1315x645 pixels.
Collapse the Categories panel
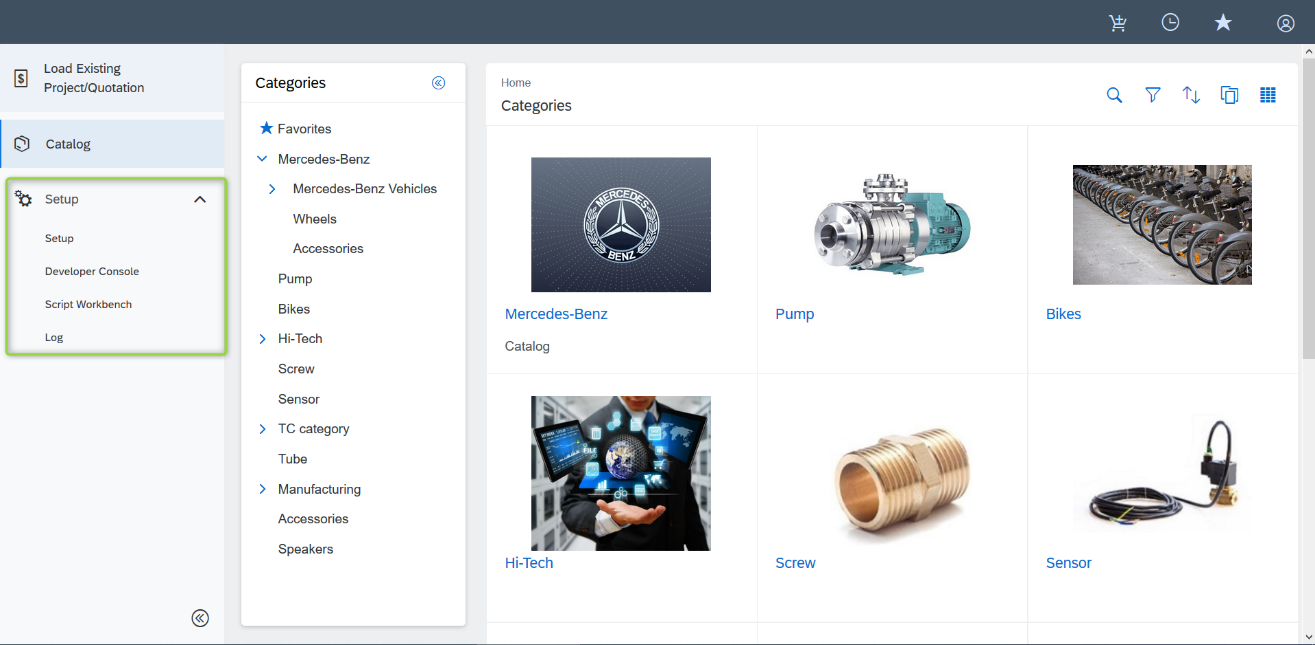pos(438,83)
